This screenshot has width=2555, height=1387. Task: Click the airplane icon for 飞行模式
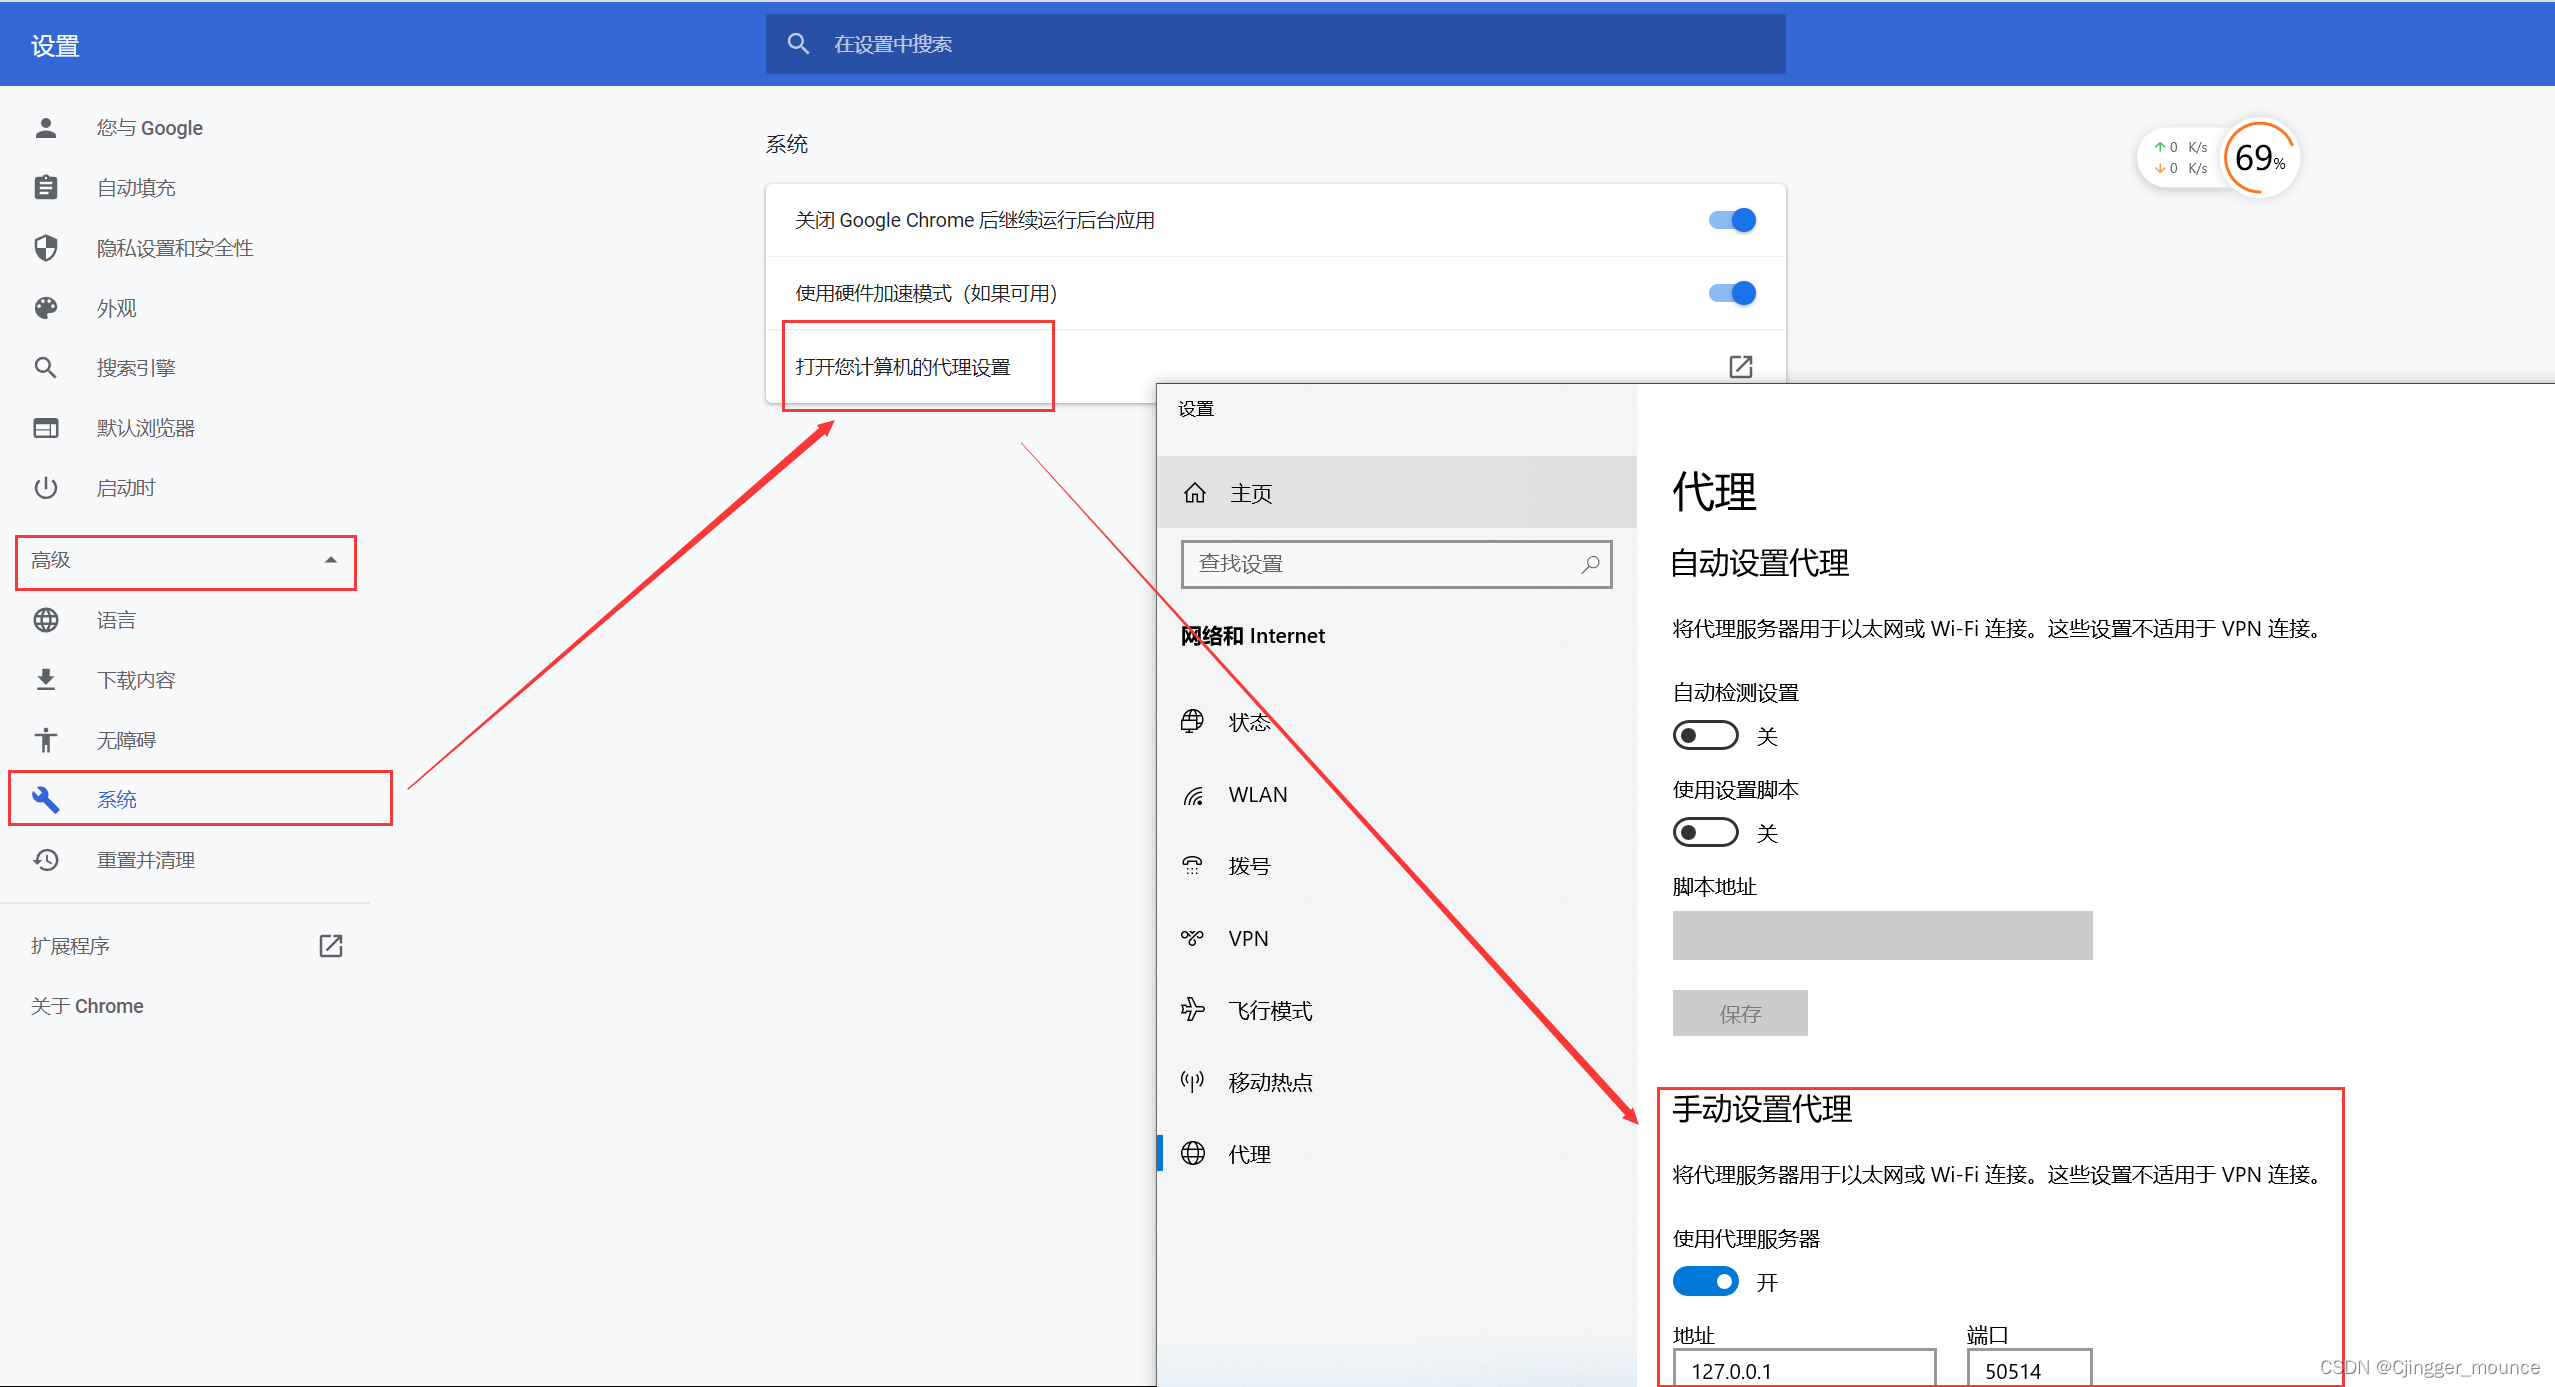(1192, 1010)
